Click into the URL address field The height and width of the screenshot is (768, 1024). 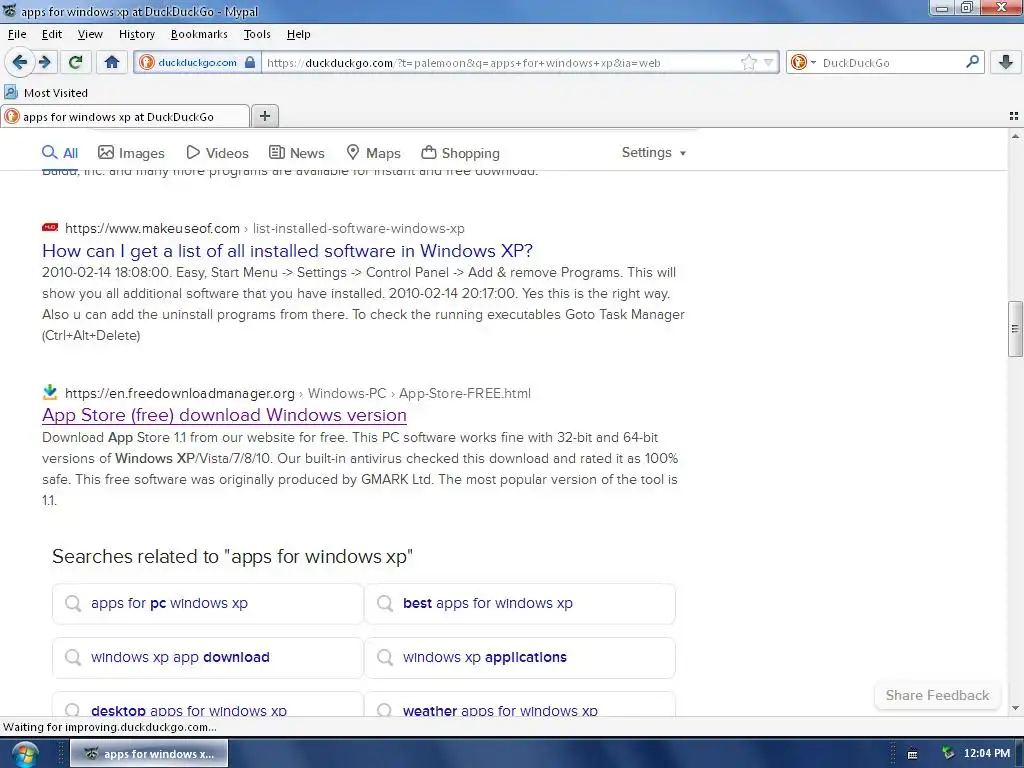[x=500, y=63]
